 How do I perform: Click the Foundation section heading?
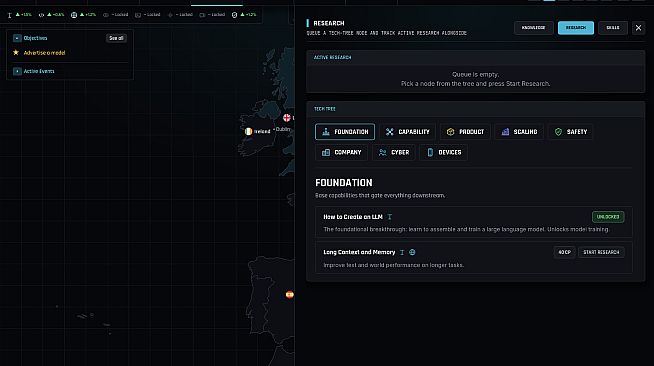[344, 183]
